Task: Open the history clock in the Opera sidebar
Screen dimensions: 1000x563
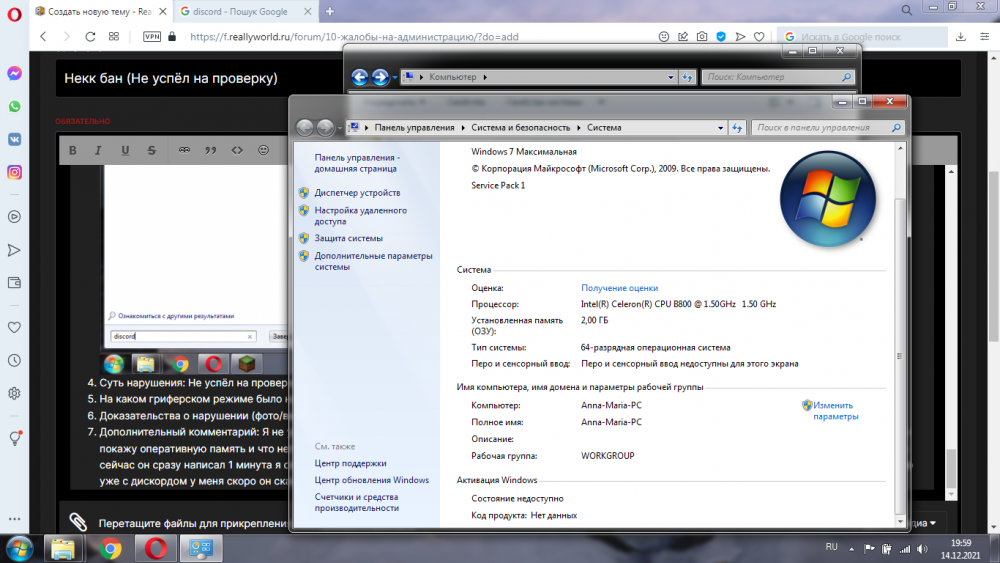Action: [14, 360]
